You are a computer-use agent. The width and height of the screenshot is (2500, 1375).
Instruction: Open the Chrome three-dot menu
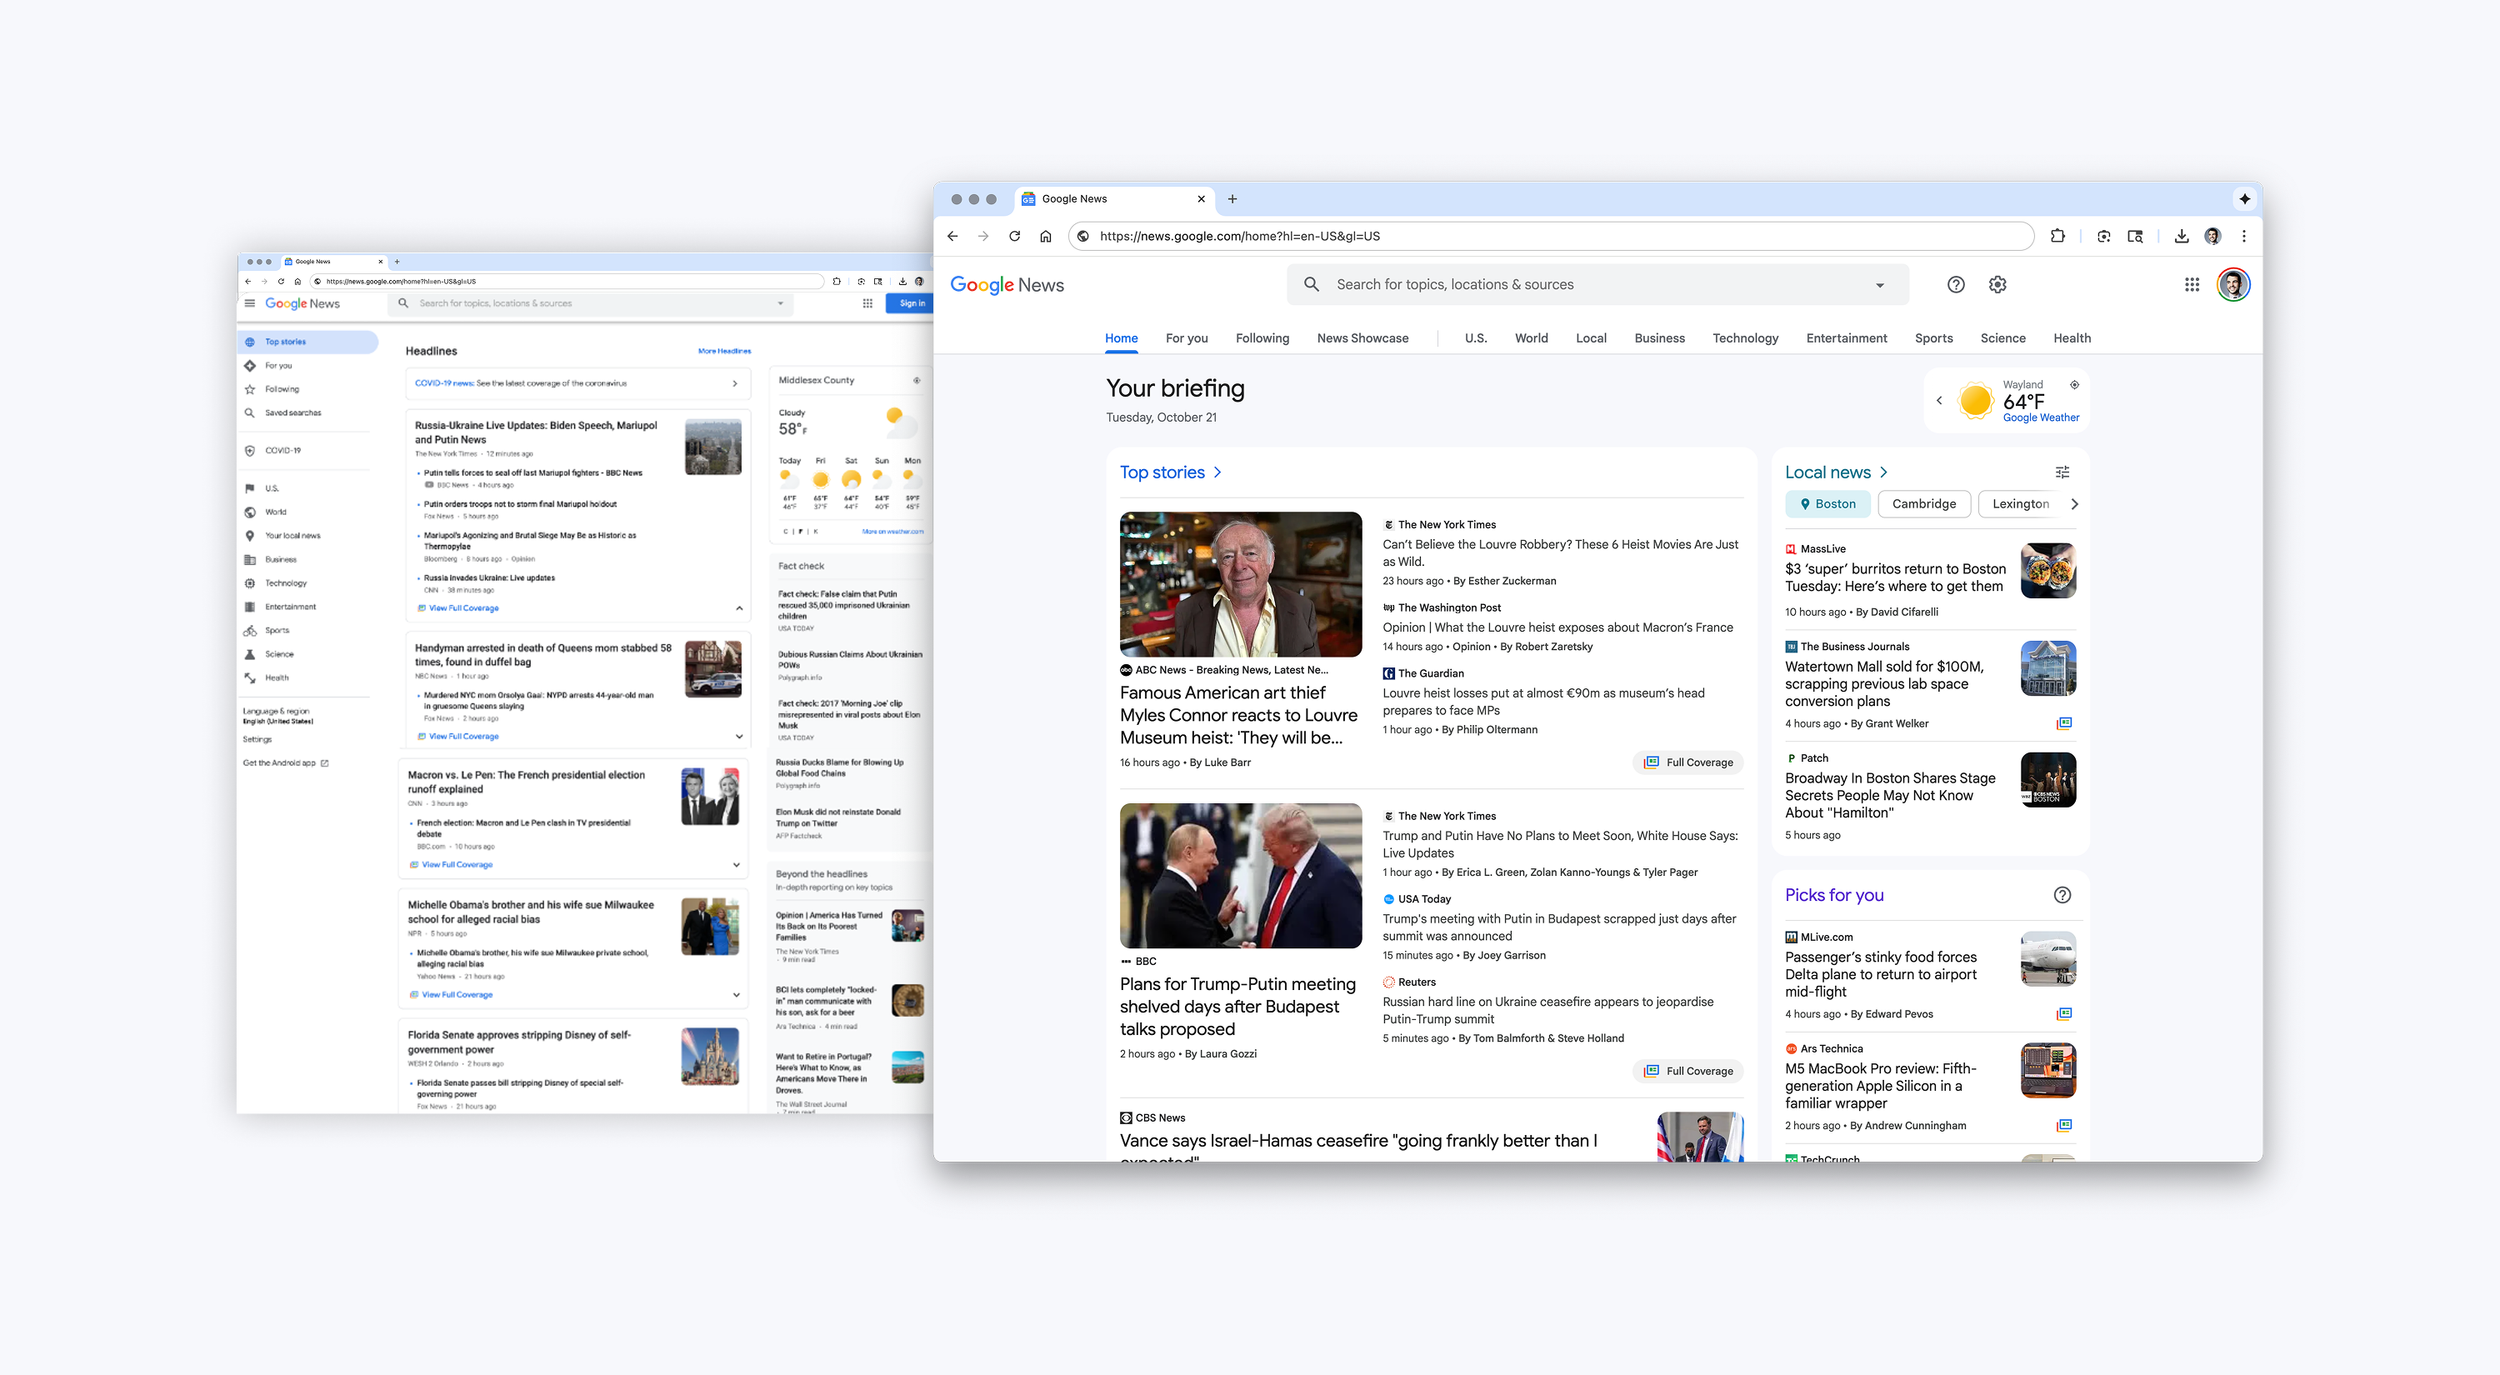(x=2244, y=236)
